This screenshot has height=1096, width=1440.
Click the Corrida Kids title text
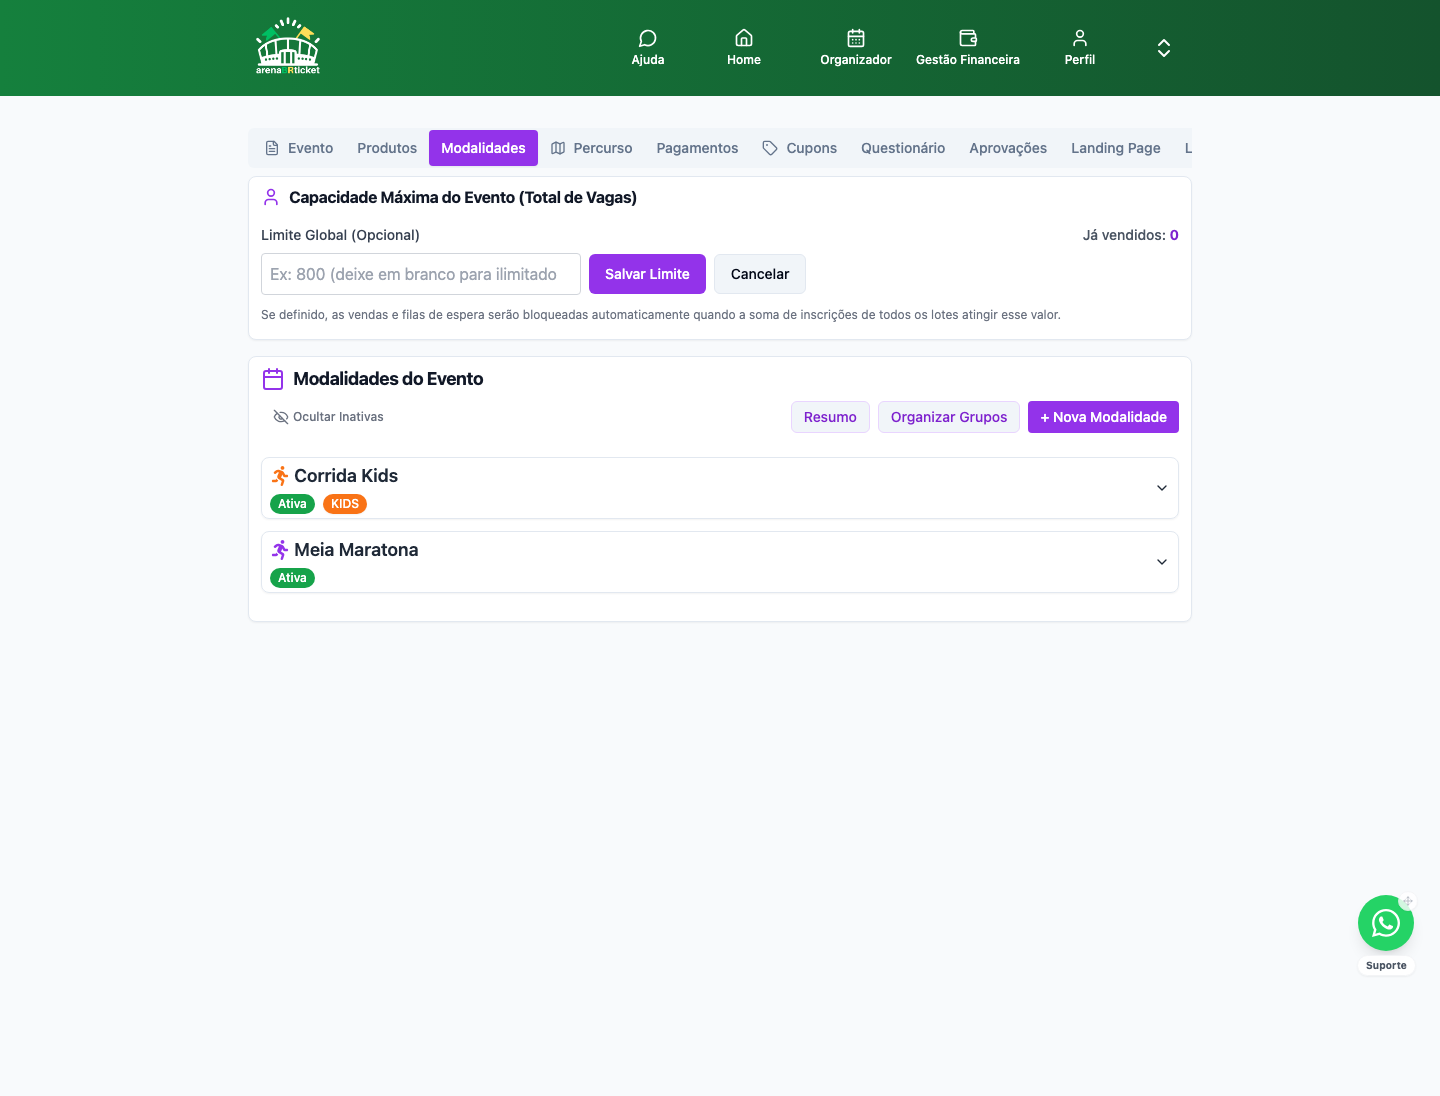pyautogui.click(x=346, y=476)
